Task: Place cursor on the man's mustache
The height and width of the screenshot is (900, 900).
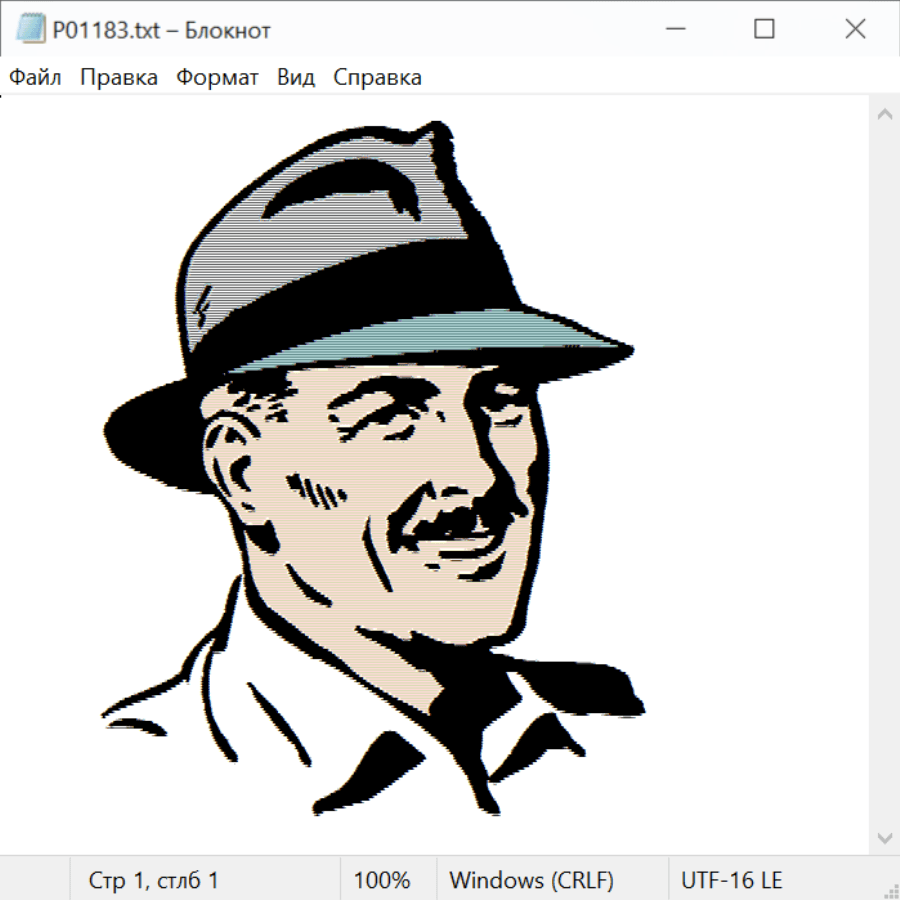Action: click(x=460, y=520)
